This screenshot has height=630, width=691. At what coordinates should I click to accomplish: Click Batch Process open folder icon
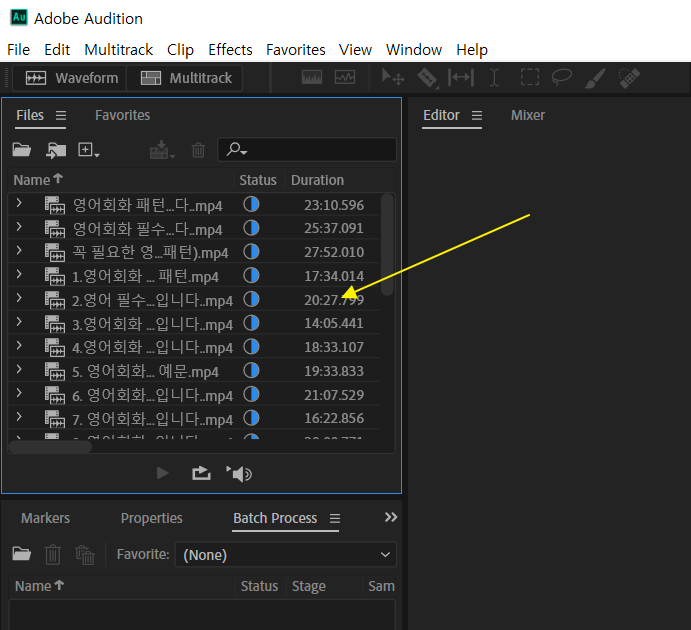point(21,554)
